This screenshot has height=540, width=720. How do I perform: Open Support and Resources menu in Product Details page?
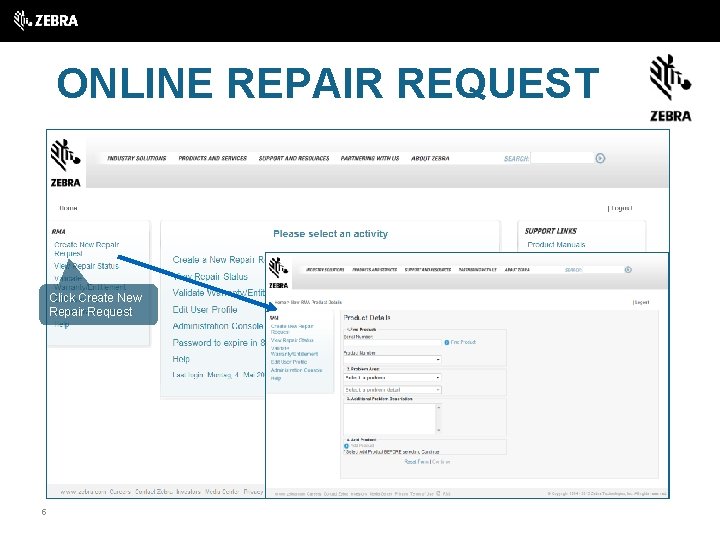428,270
